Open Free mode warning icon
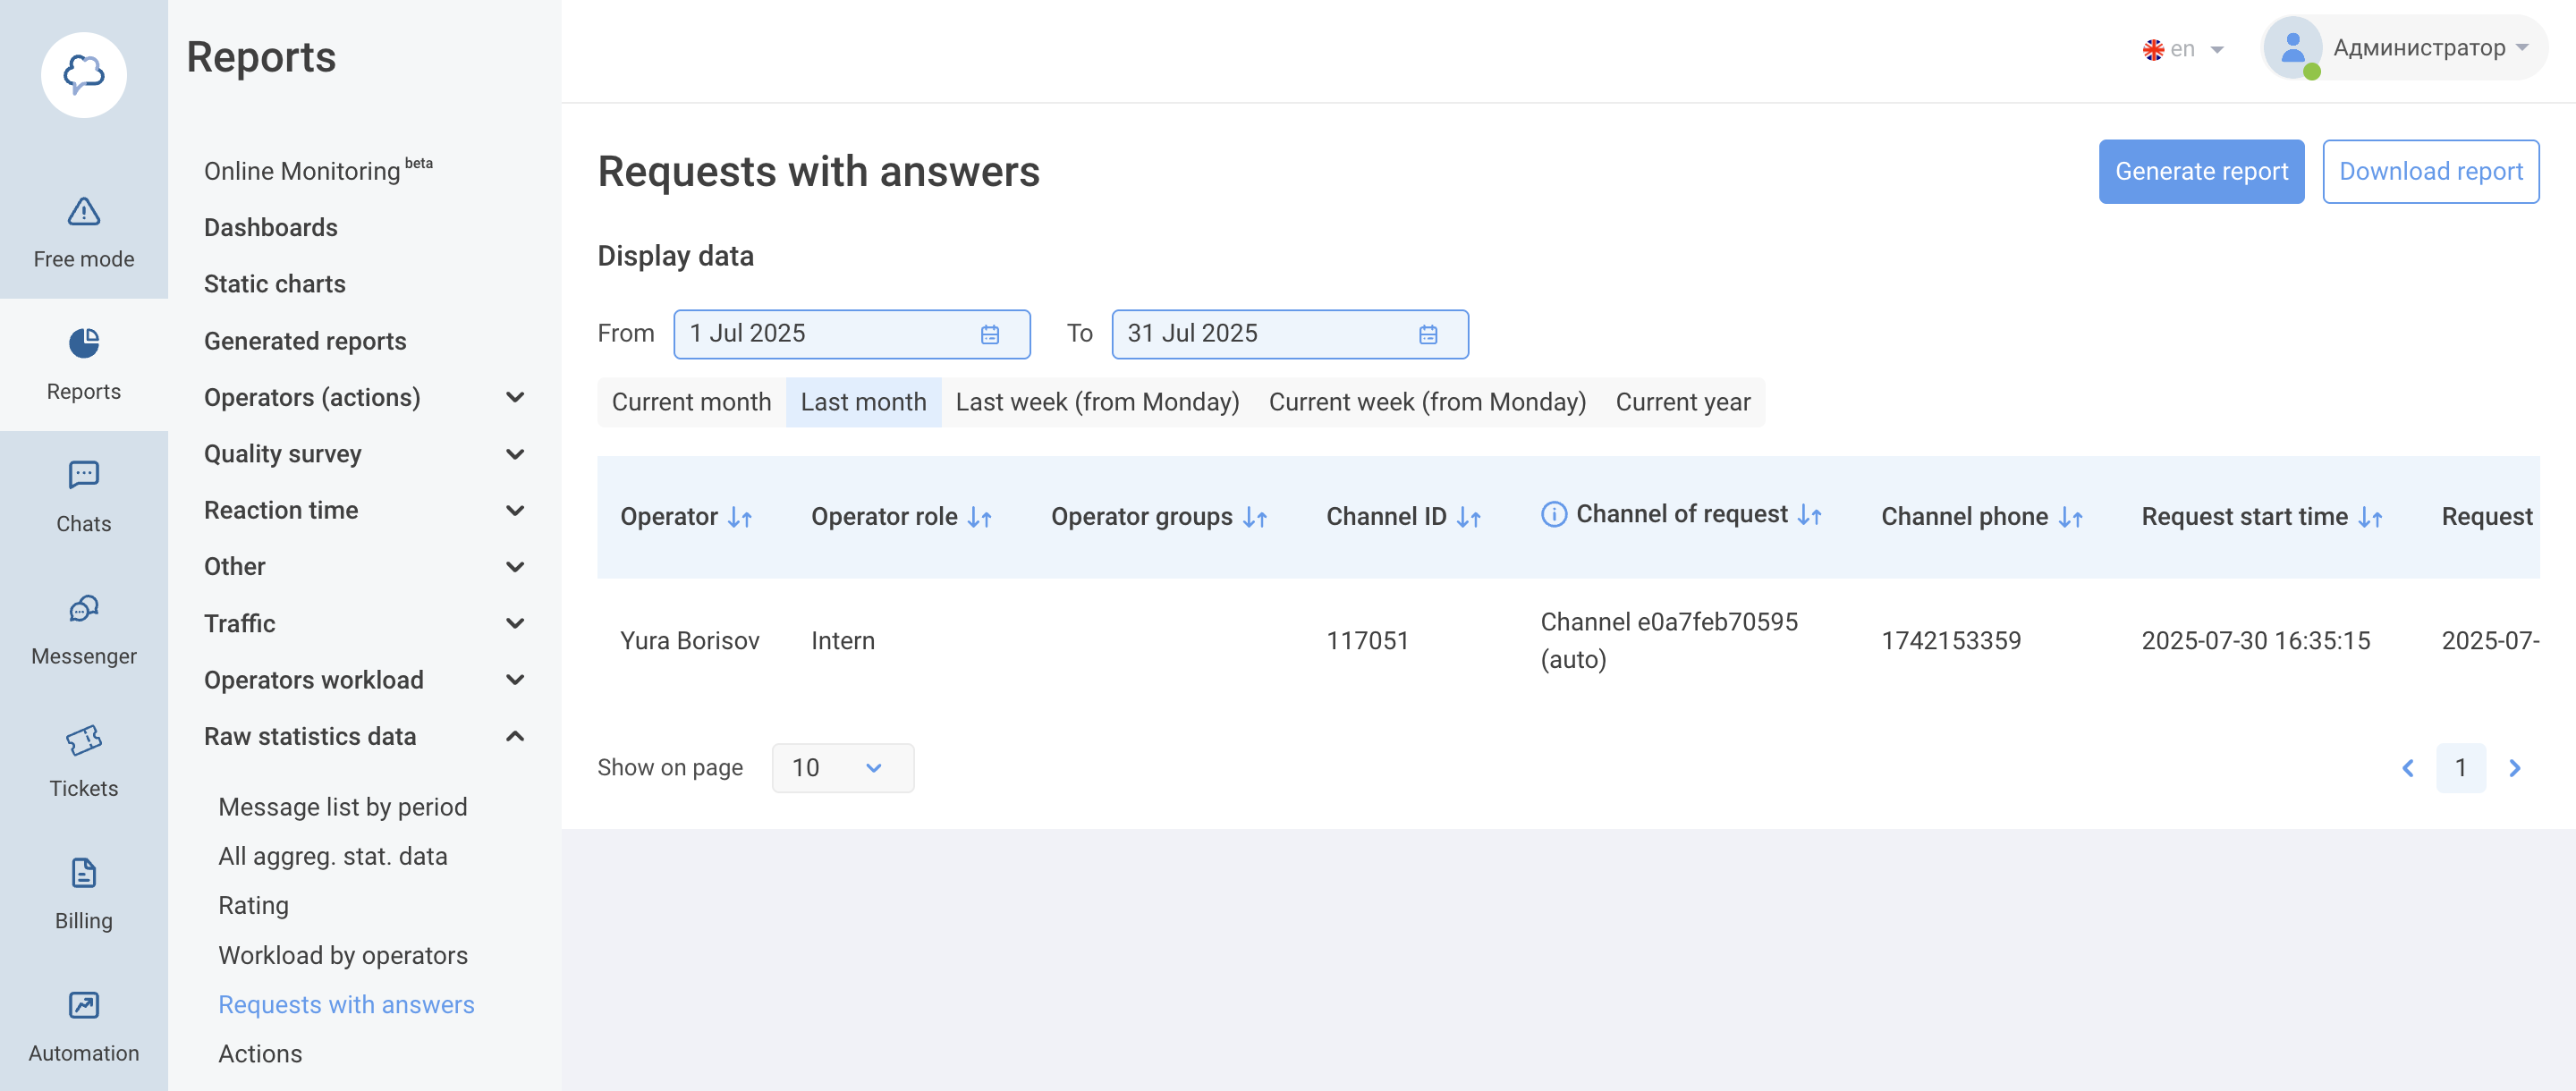This screenshot has height=1091, width=2576. [x=84, y=211]
